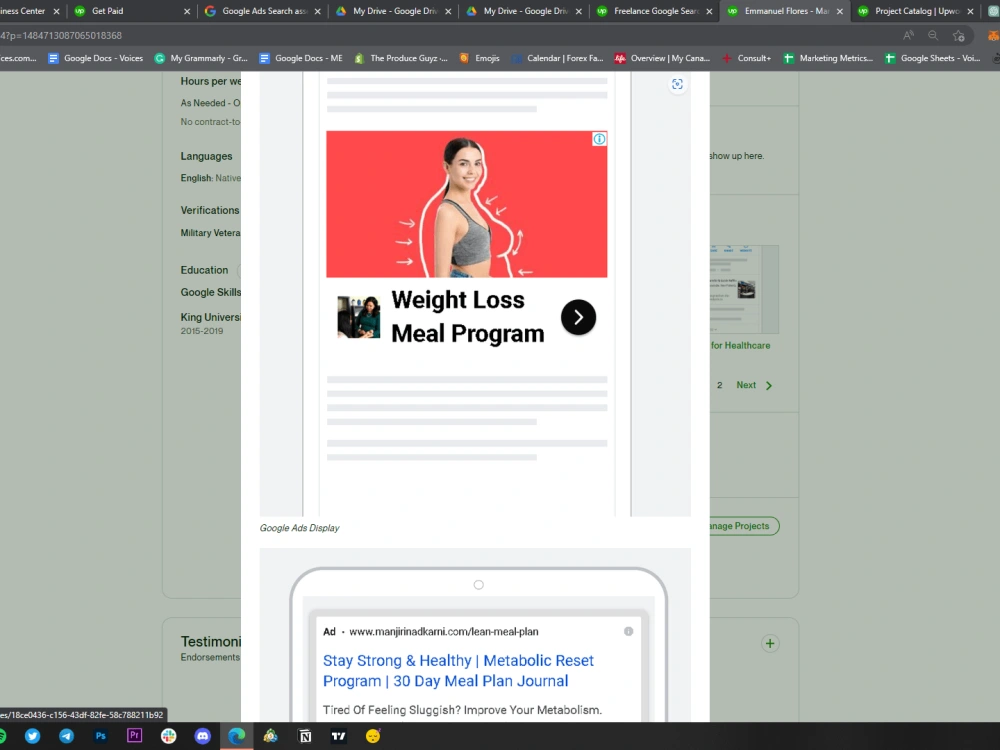Open the My Grammarly bookmark
Image resolution: width=1000 pixels, height=750 pixels.
pos(202,58)
